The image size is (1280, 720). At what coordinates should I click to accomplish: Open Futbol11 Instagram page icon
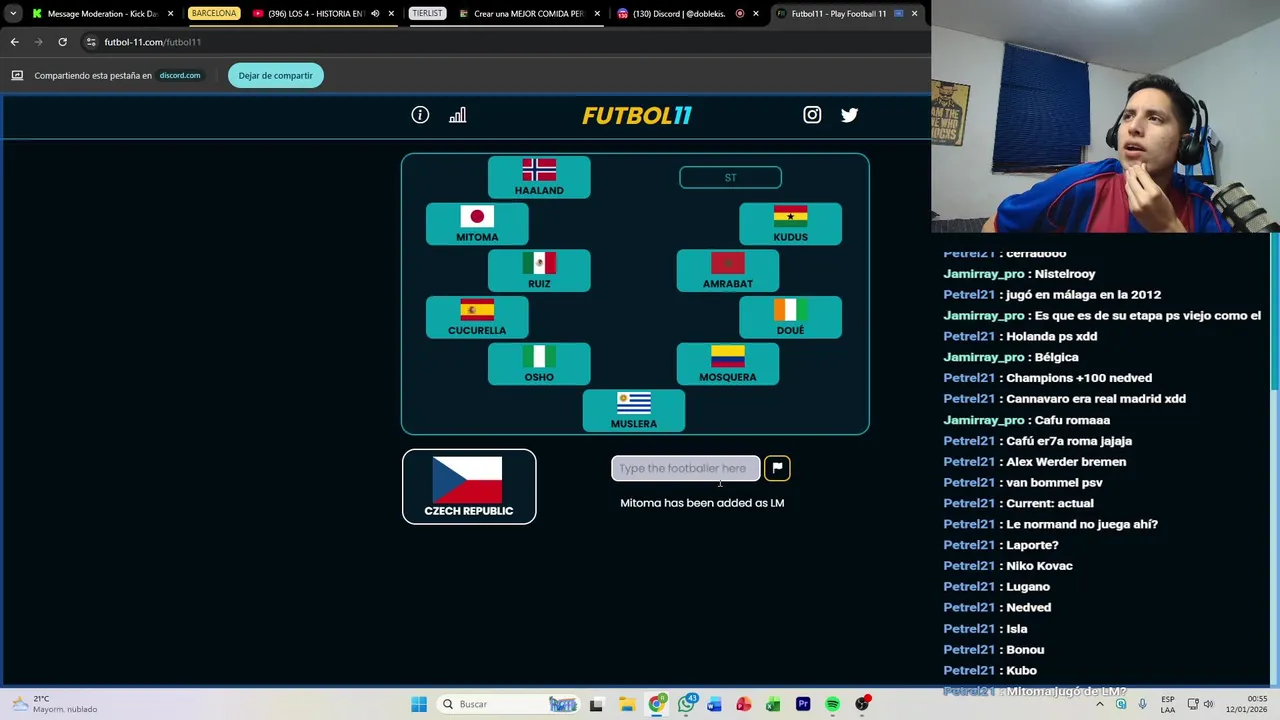point(812,115)
